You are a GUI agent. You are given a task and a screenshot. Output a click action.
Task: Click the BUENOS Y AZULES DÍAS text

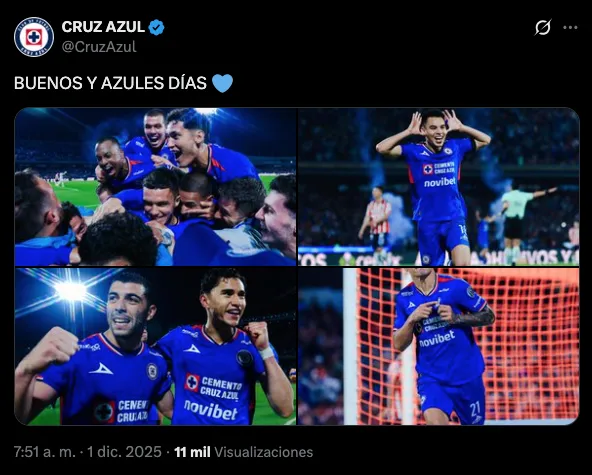click(110, 83)
